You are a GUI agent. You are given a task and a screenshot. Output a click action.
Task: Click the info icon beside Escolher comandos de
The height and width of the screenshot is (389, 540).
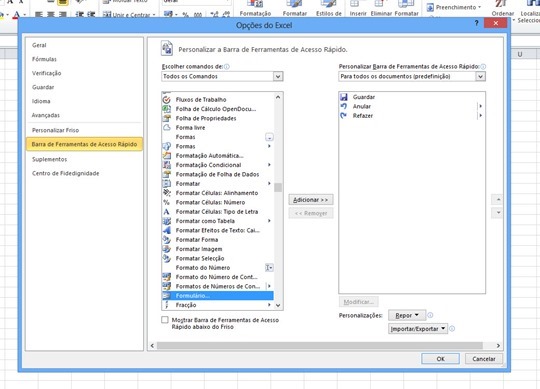coord(227,66)
